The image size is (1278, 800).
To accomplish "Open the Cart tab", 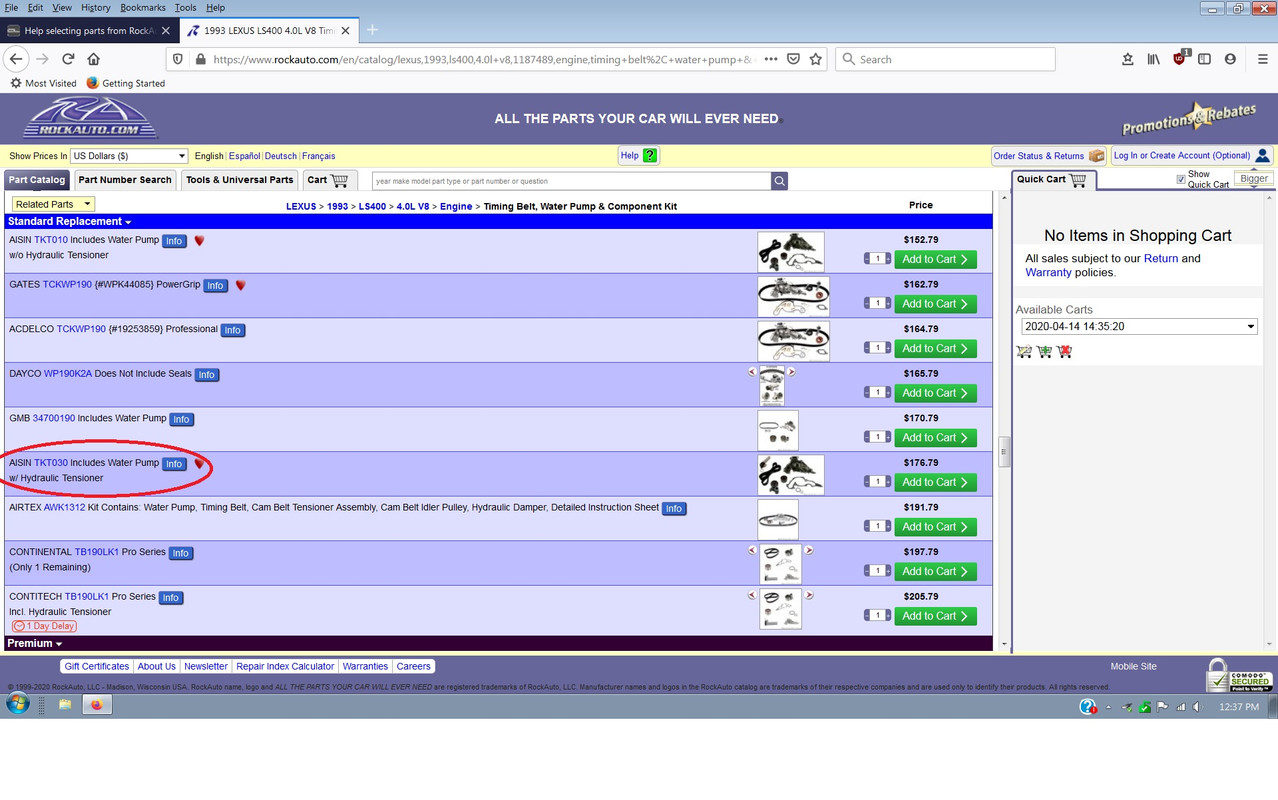I will 328,180.
